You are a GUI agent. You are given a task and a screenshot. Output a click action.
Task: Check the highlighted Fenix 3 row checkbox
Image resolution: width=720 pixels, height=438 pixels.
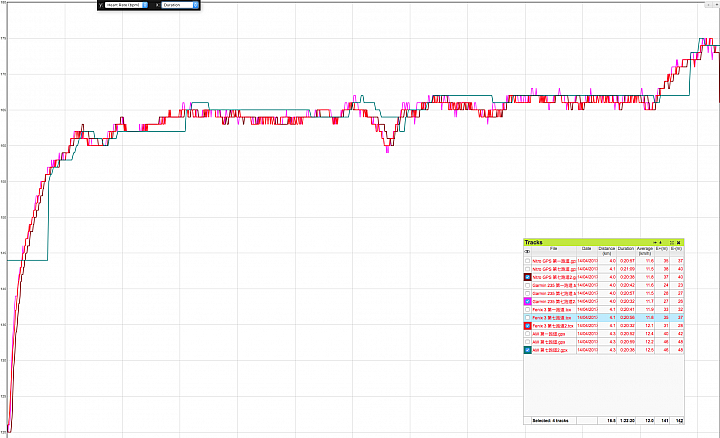point(528,318)
